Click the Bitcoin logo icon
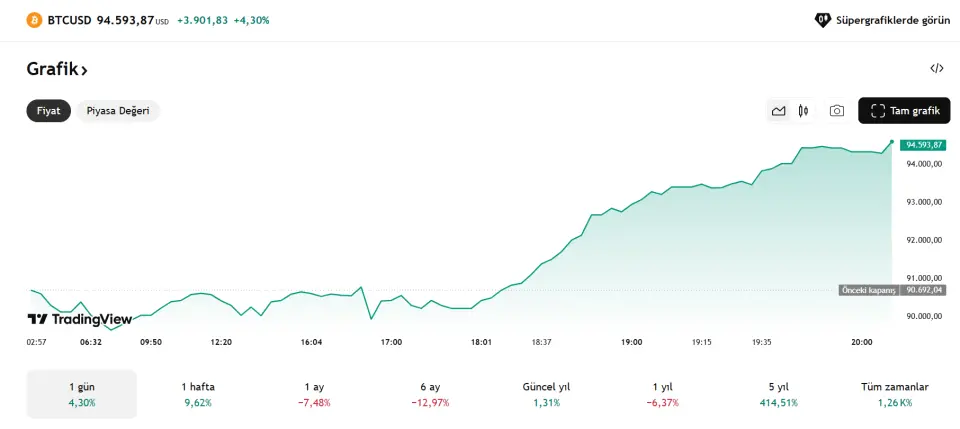 pyautogui.click(x=34, y=20)
